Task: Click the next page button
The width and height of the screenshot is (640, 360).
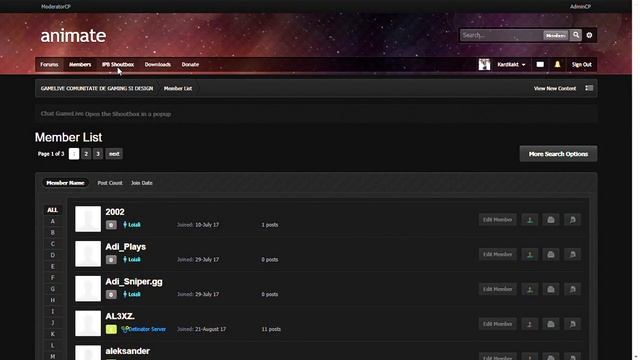Action: pos(114,154)
